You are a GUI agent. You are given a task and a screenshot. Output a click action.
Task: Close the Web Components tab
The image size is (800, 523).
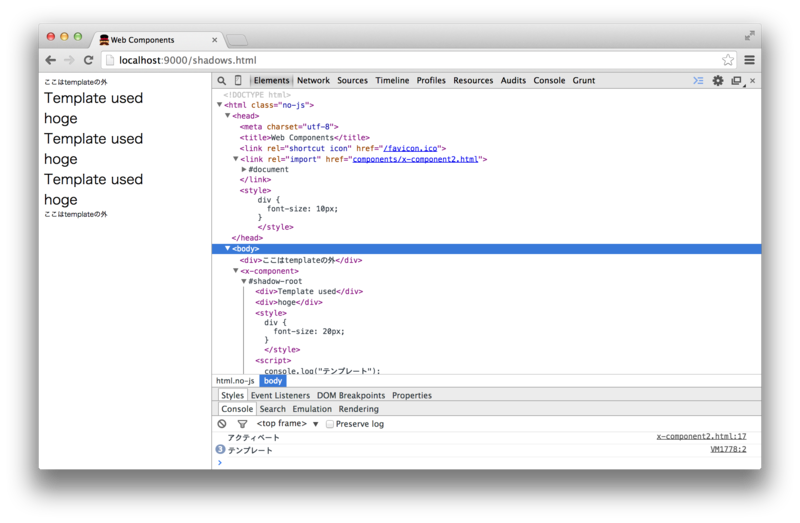point(214,40)
